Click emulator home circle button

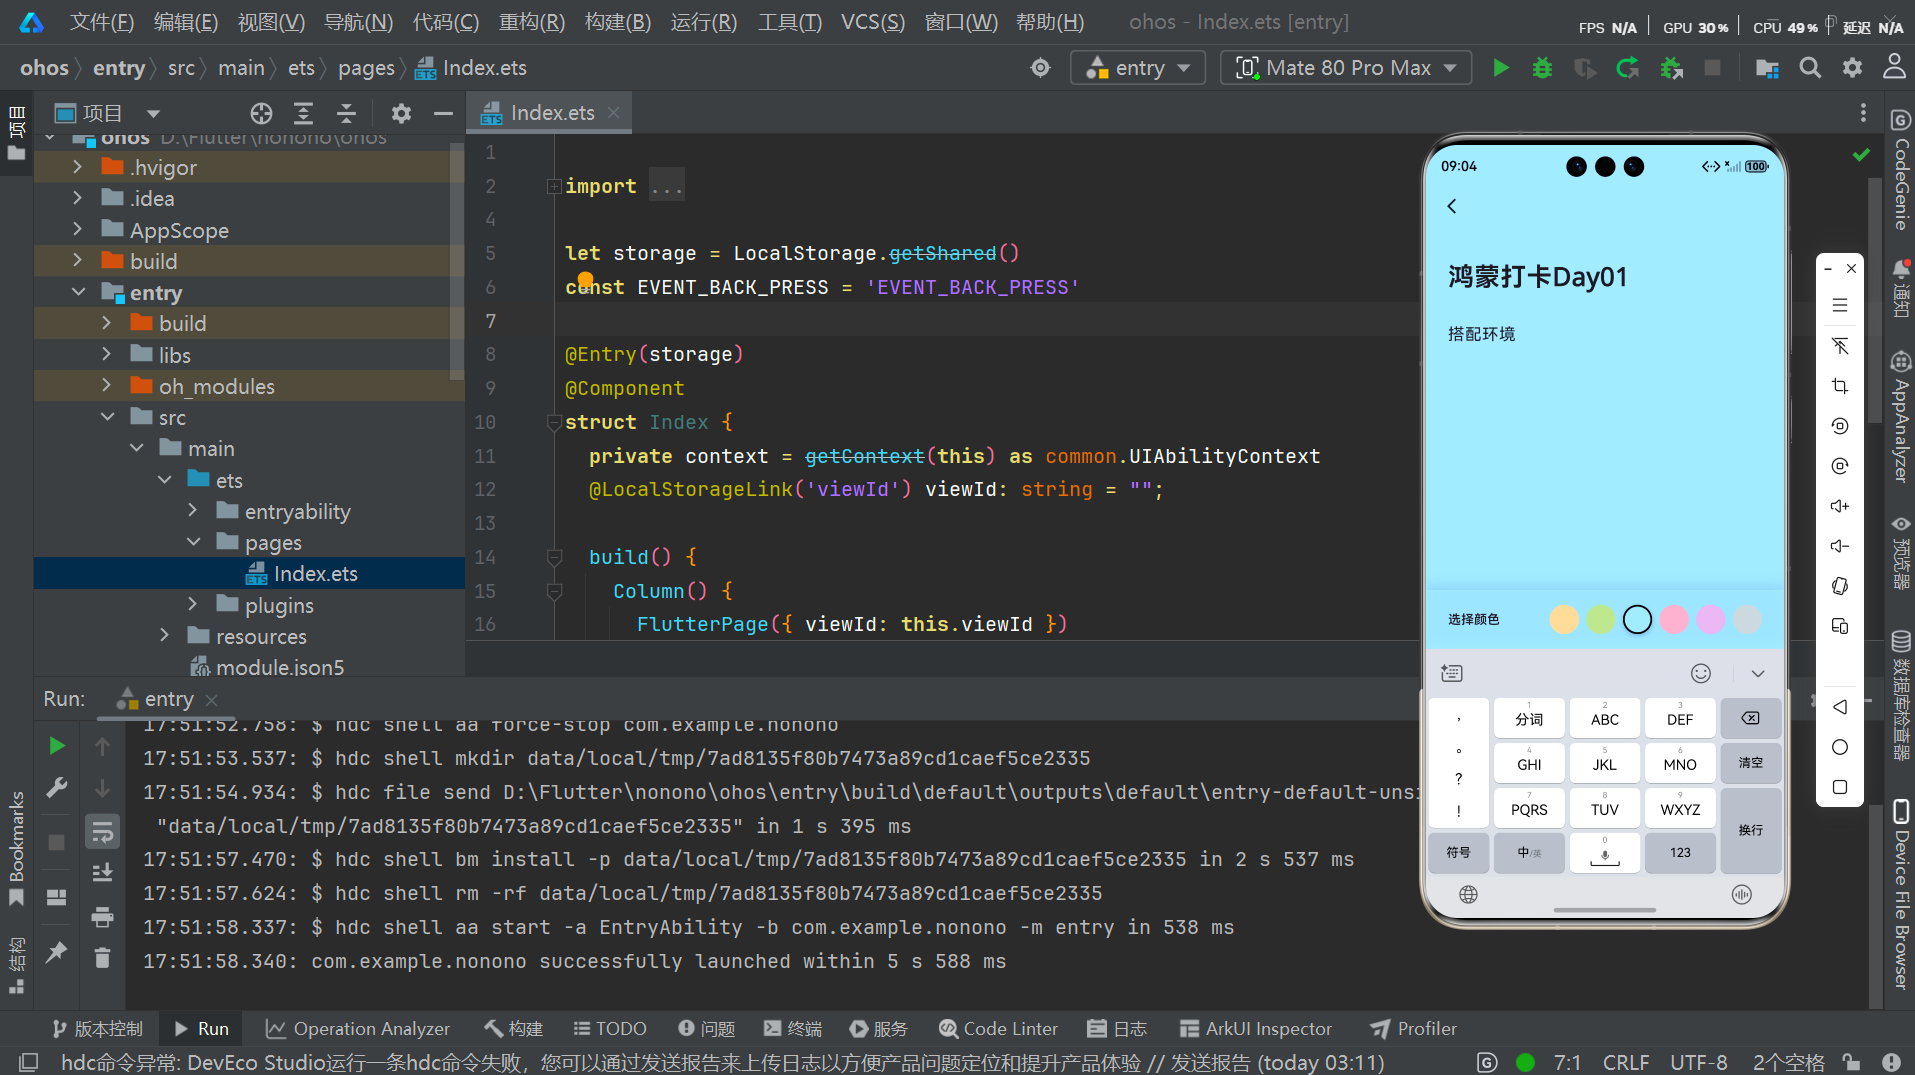[1840, 747]
